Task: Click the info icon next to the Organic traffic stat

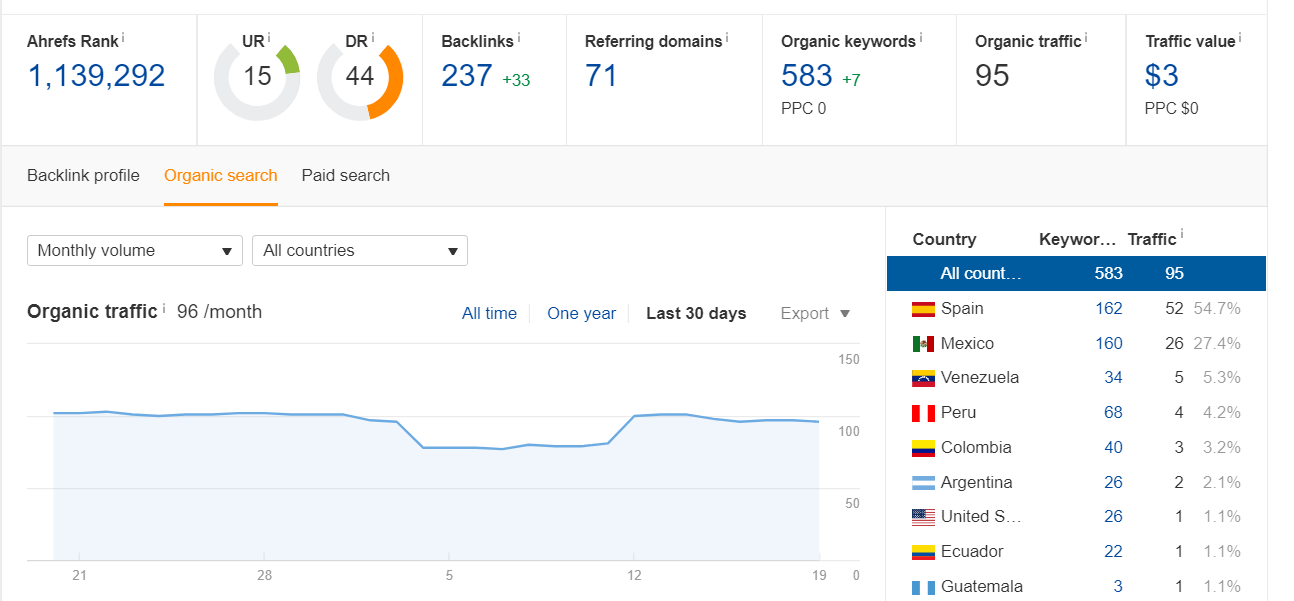Action: click(x=1086, y=38)
